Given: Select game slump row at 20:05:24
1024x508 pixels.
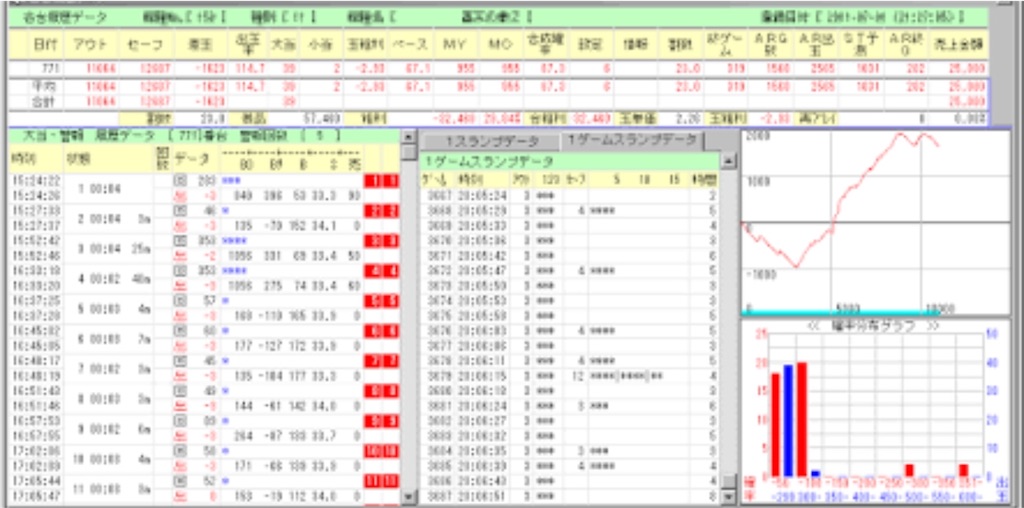Looking at the screenshot, I should coord(569,195).
